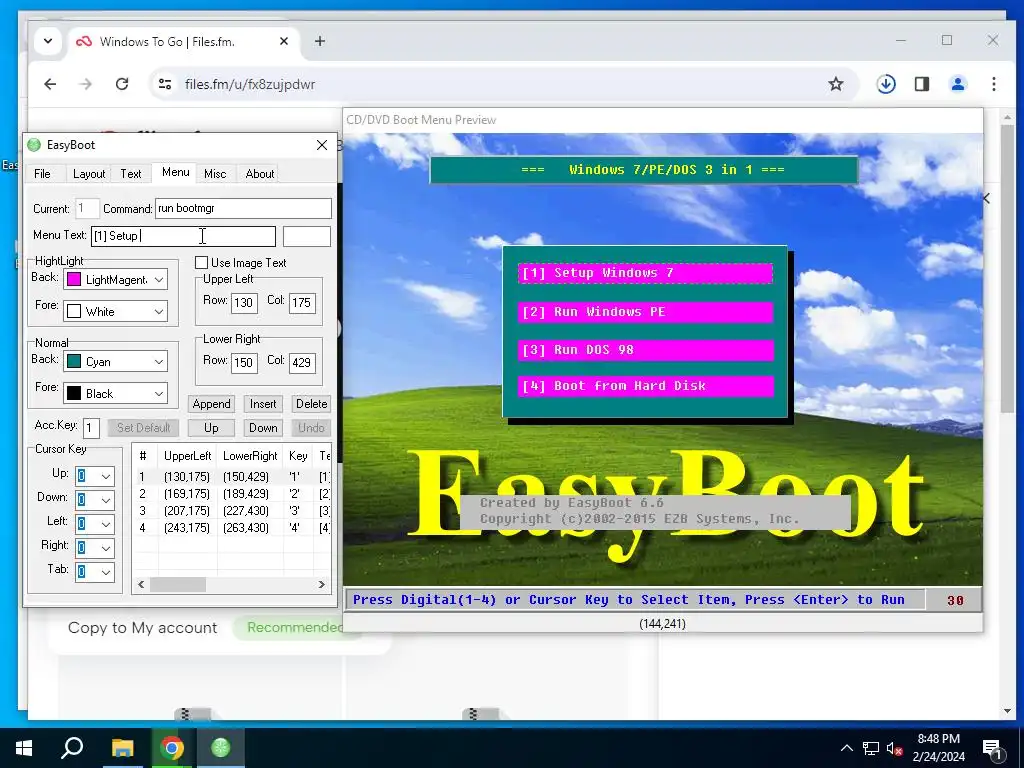Click the Menu Text input field
1024x768 pixels.
(183, 236)
